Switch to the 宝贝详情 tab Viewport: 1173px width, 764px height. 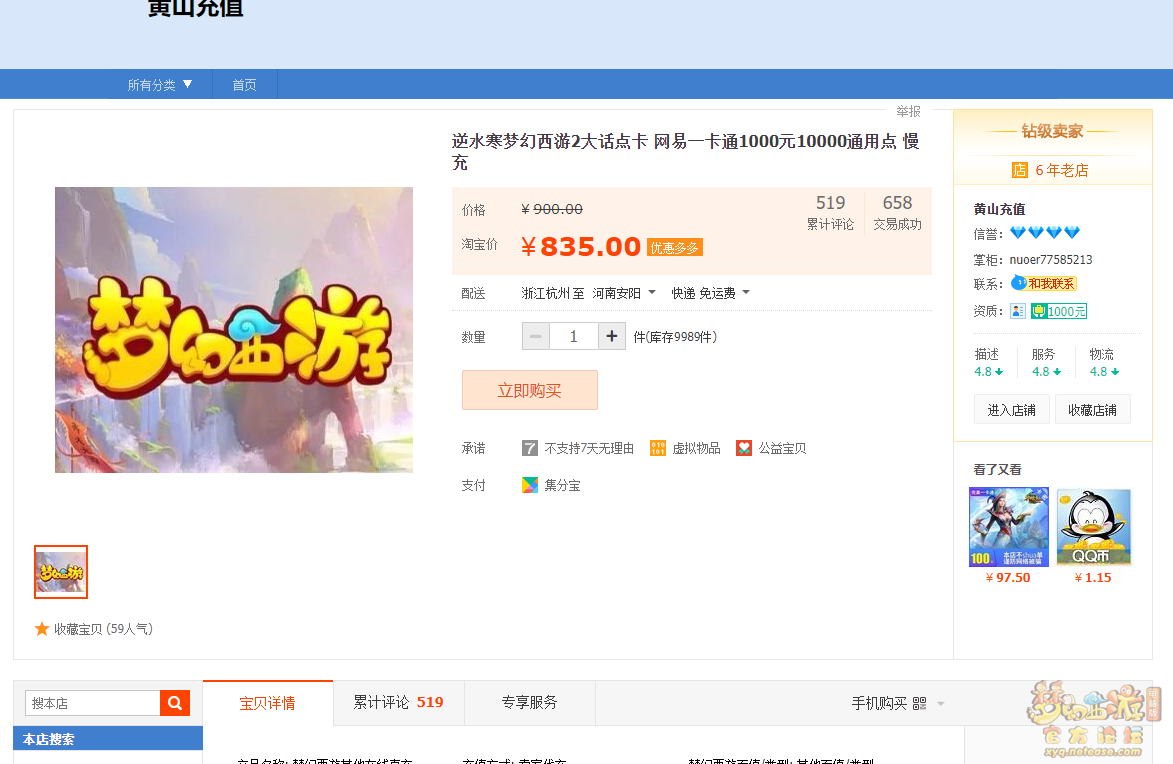[268, 703]
